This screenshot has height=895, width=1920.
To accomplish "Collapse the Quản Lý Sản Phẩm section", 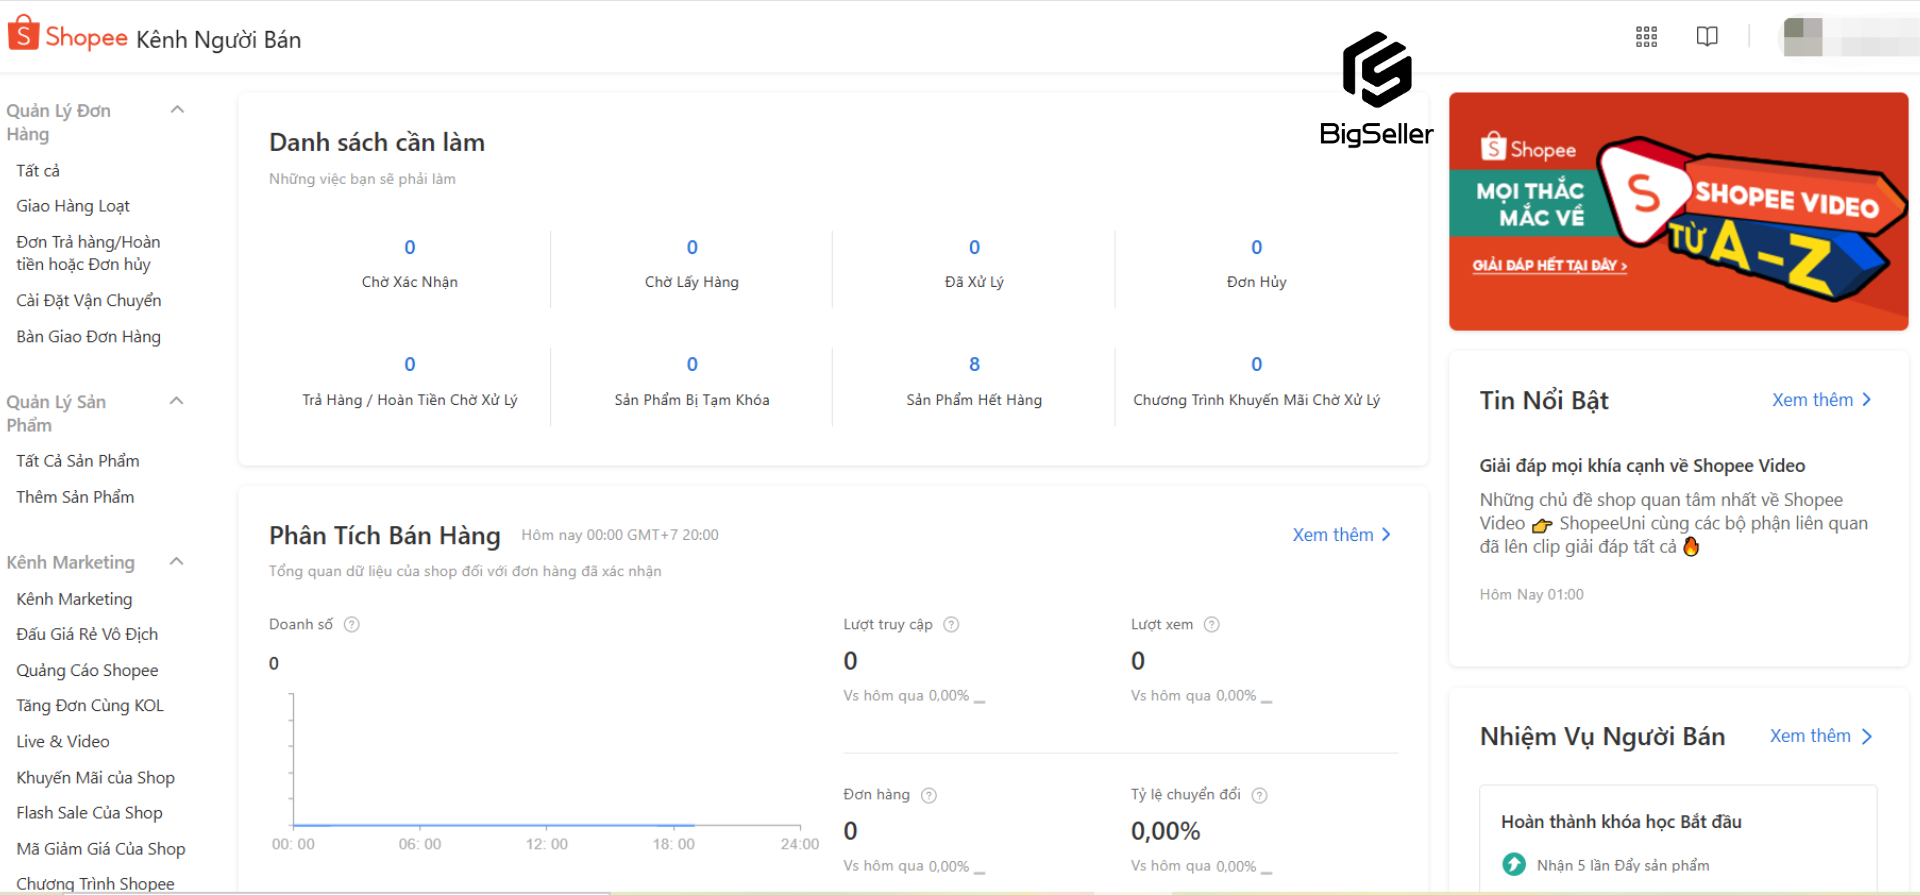I will point(177,401).
